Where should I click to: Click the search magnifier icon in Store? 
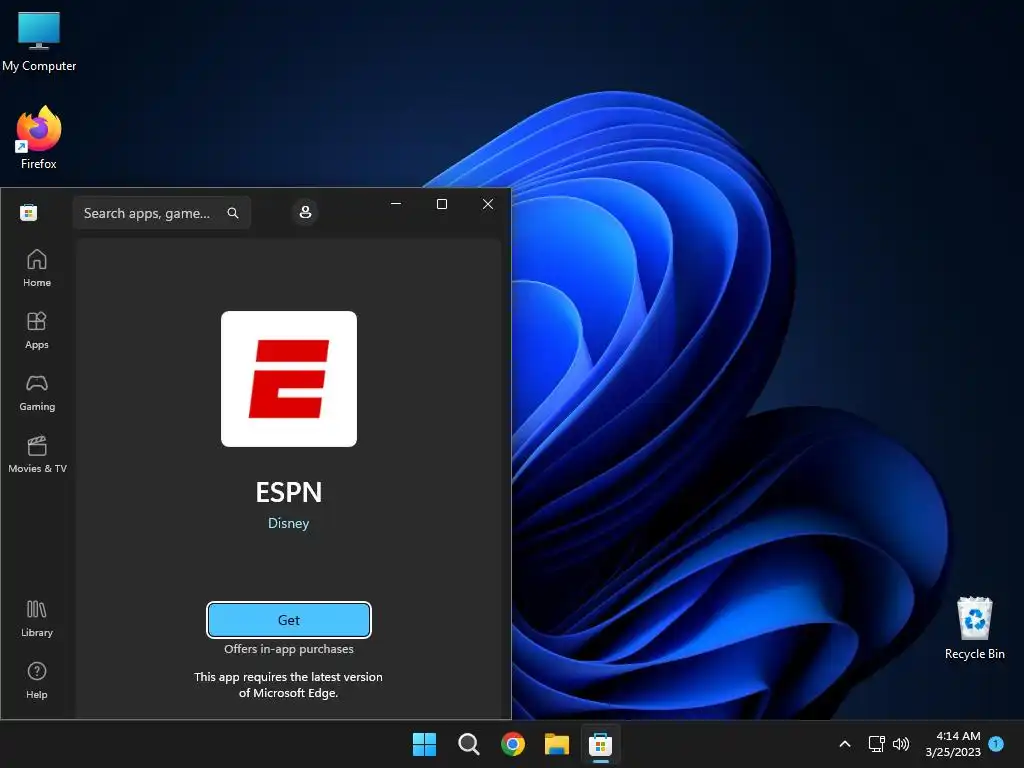click(x=232, y=213)
